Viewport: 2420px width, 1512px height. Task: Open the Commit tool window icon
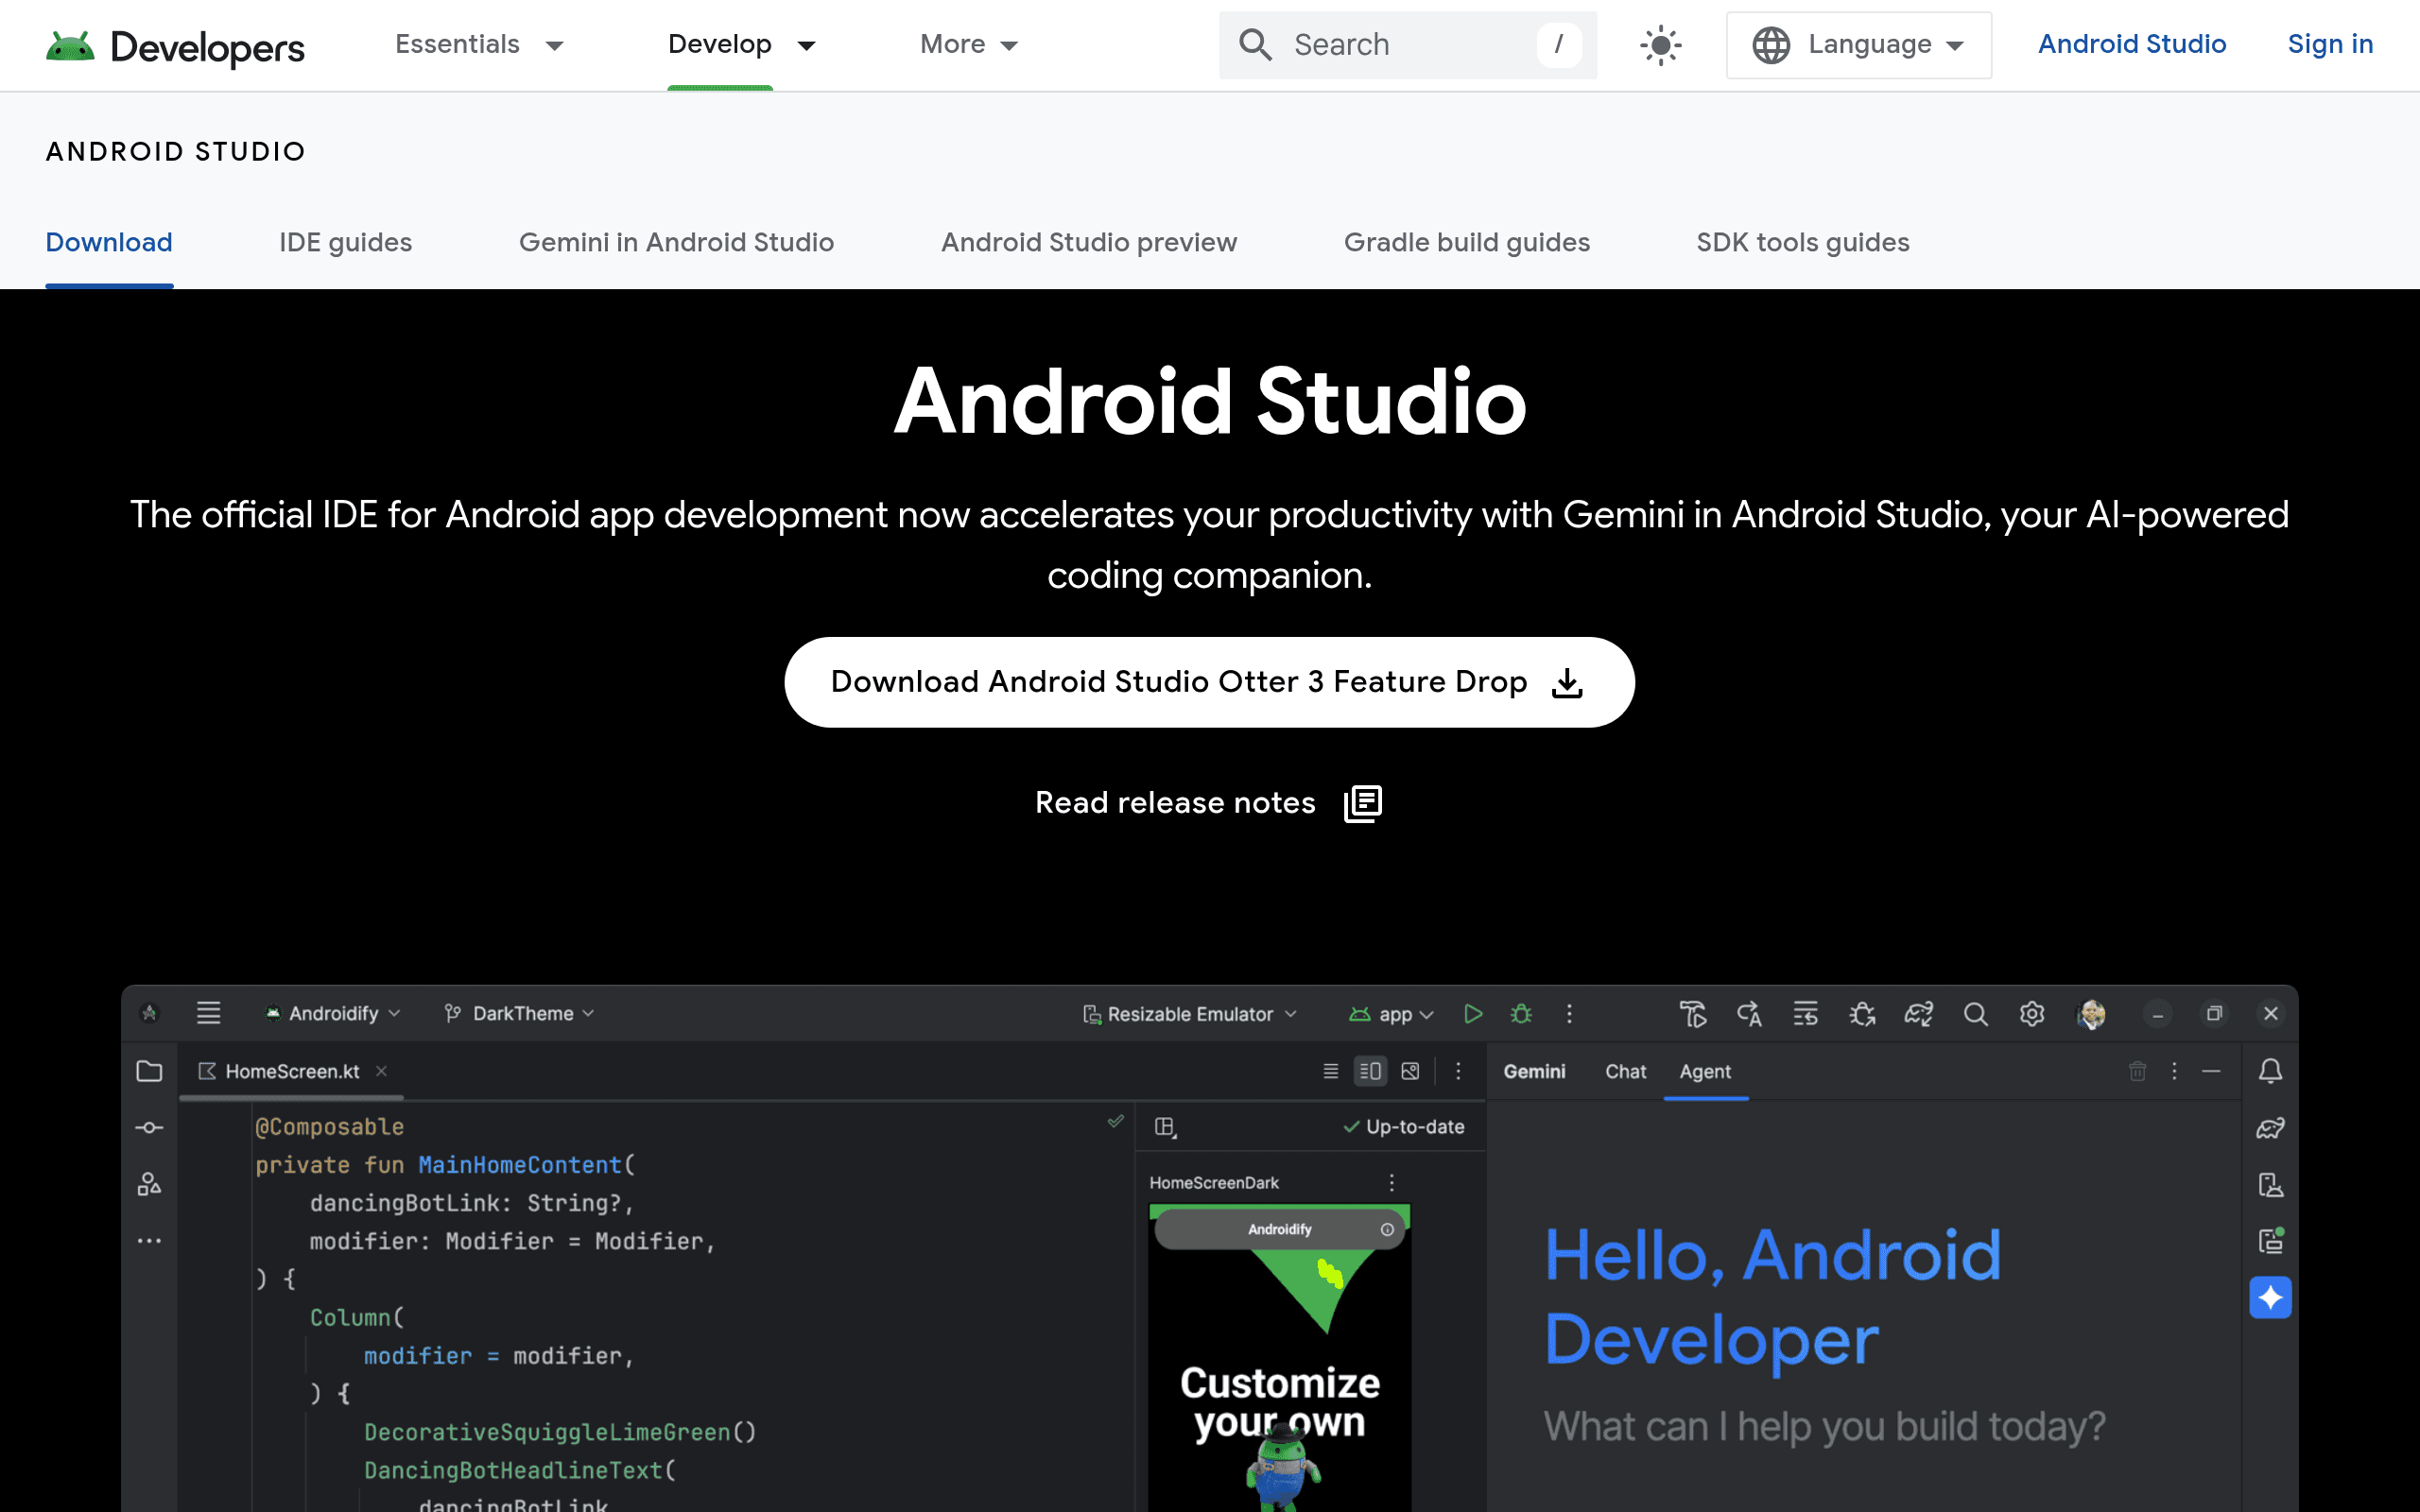pyautogui.click(x=149, y=1128)
